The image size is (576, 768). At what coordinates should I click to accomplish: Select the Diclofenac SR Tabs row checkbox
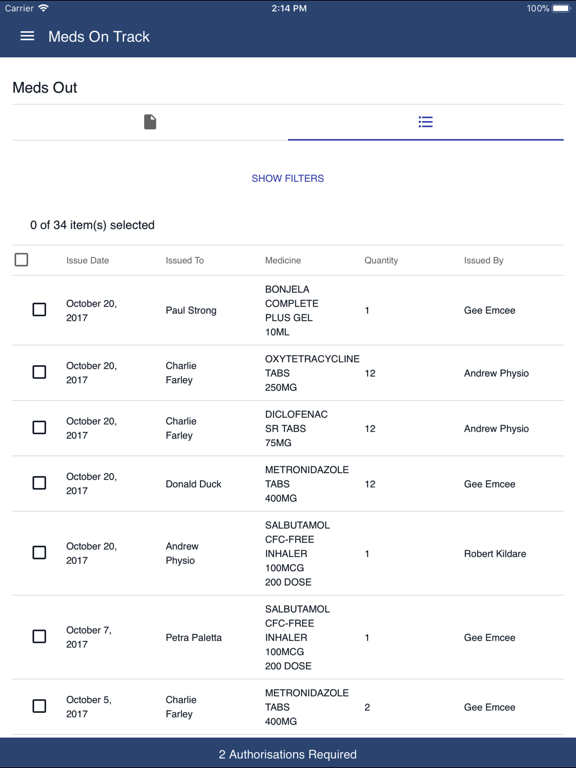coord(39,428)
